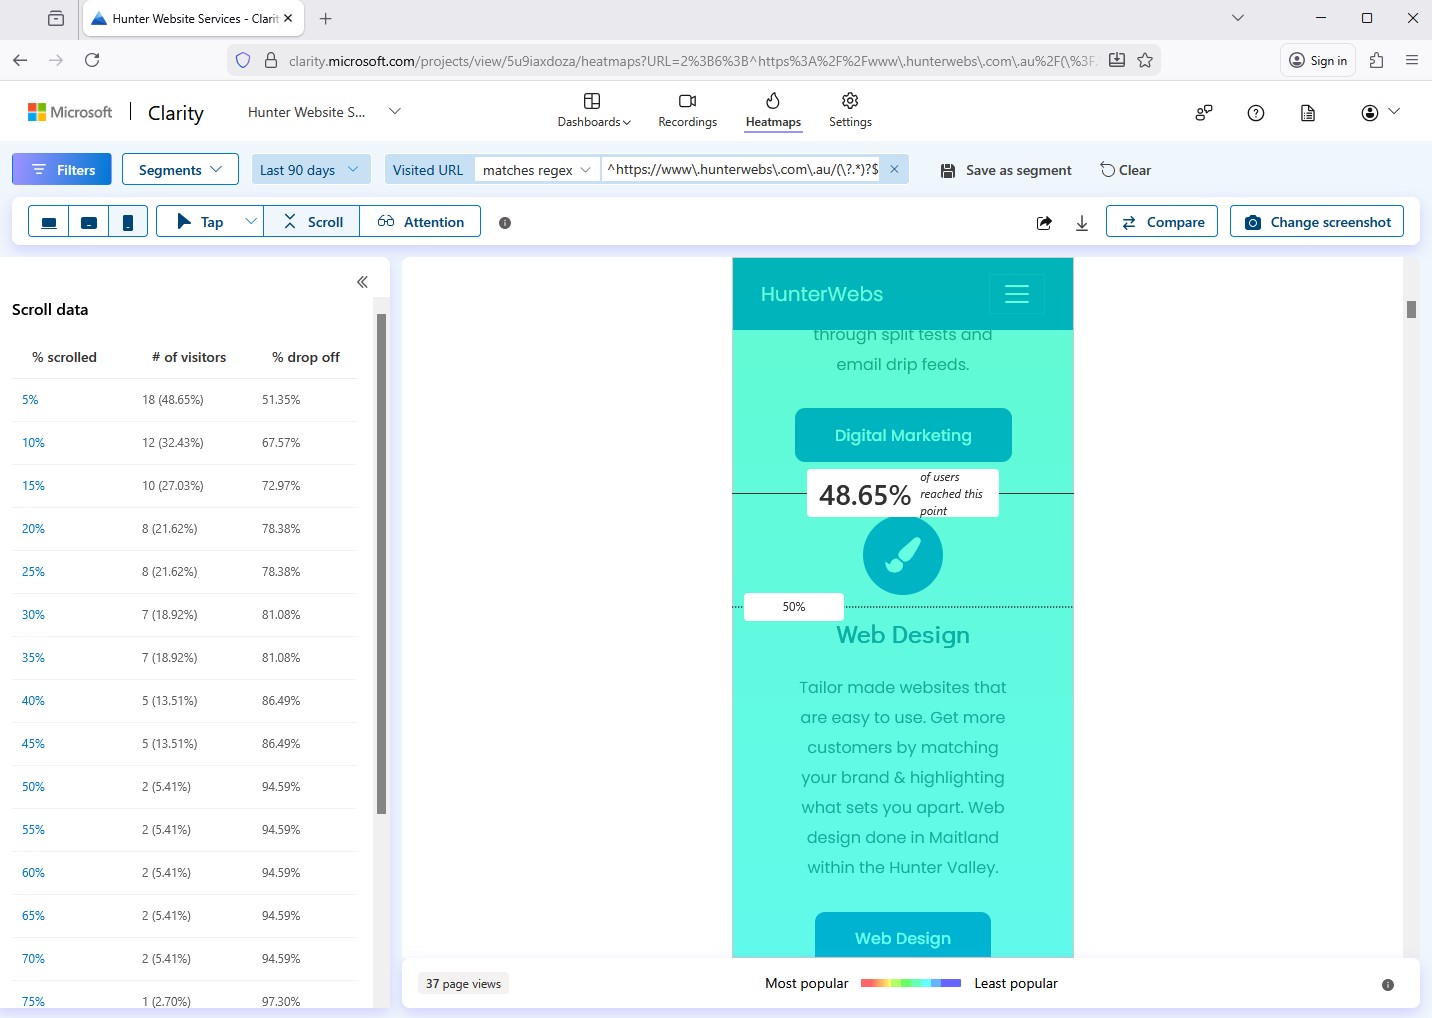Click the install app address bar icon
Image resolution: width=1432 pixels, height=1018 pixels.
[x=1117, y=60]
